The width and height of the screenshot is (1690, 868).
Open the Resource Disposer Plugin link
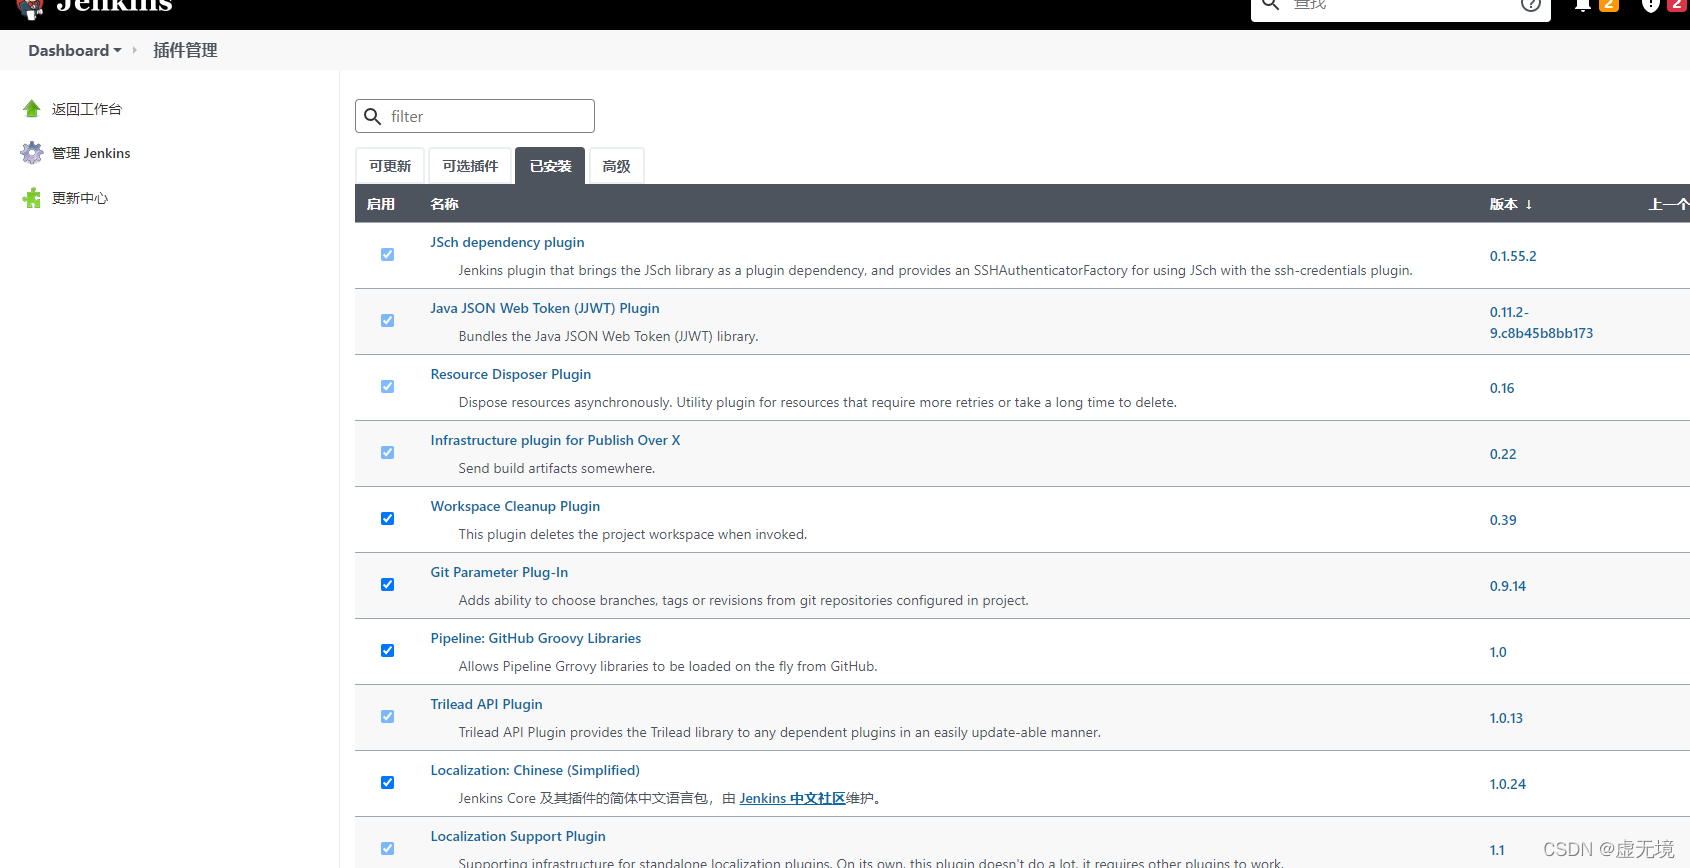511,375
